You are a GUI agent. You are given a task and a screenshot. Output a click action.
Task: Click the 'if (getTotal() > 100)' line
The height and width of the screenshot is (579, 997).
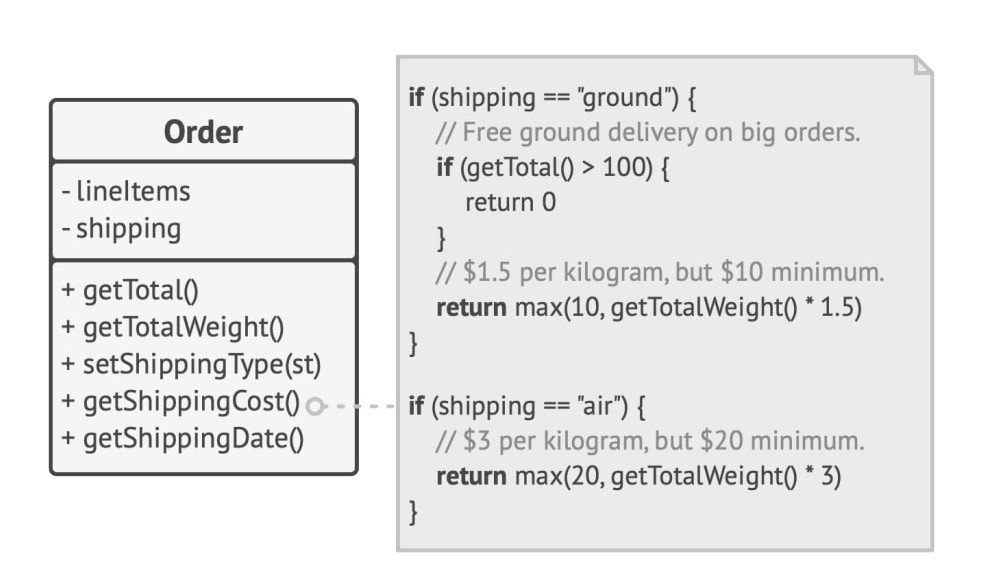point(553,167)
